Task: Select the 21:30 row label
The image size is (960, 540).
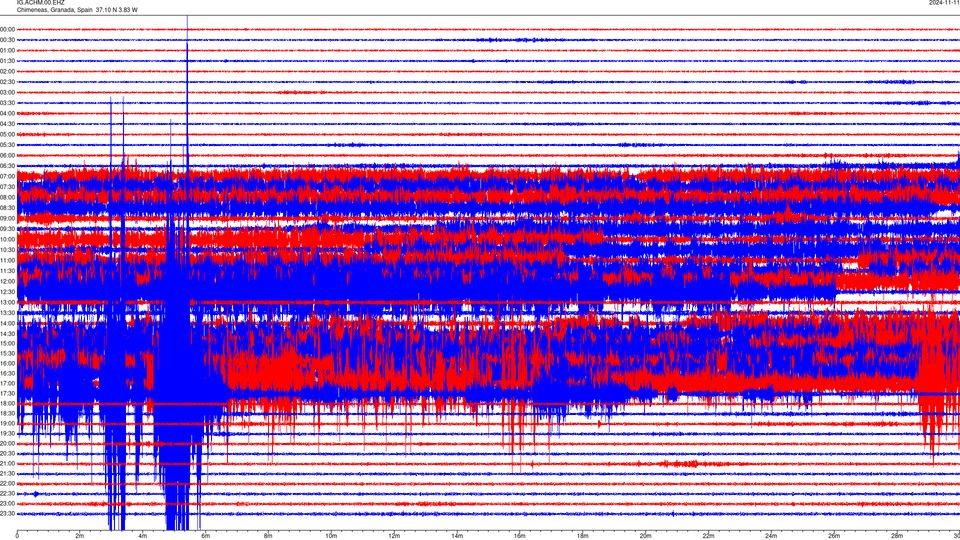Action: click(x=8, y=474)
